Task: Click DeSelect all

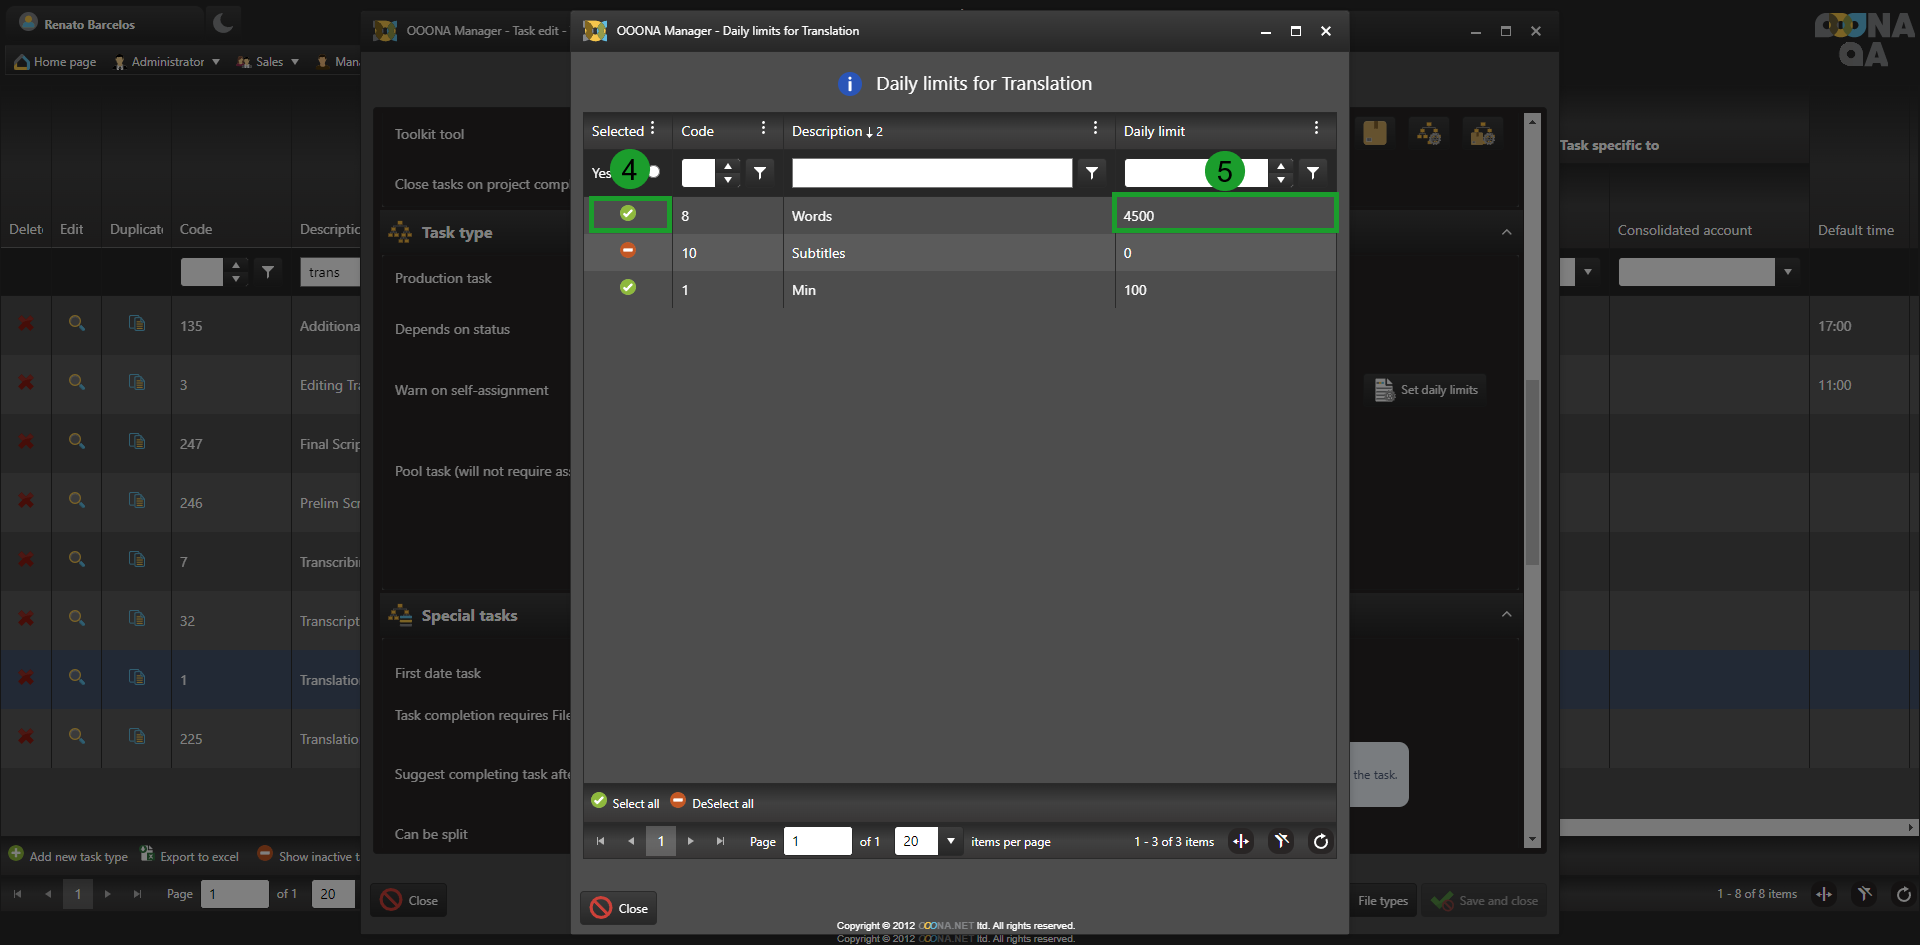Action: 712,803
